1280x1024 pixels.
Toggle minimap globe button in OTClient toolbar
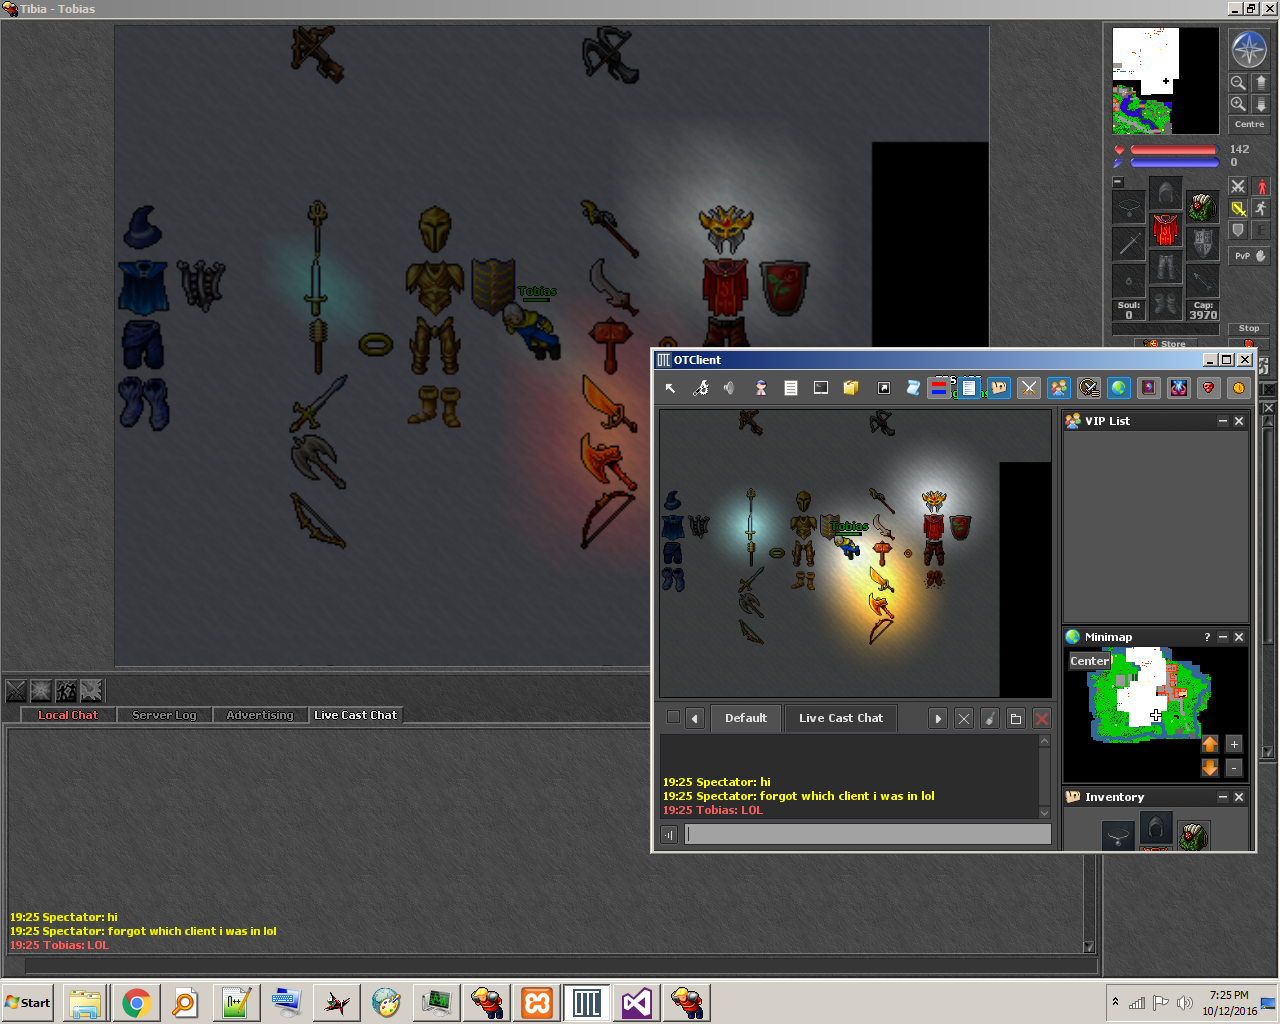coord(1119,388)
